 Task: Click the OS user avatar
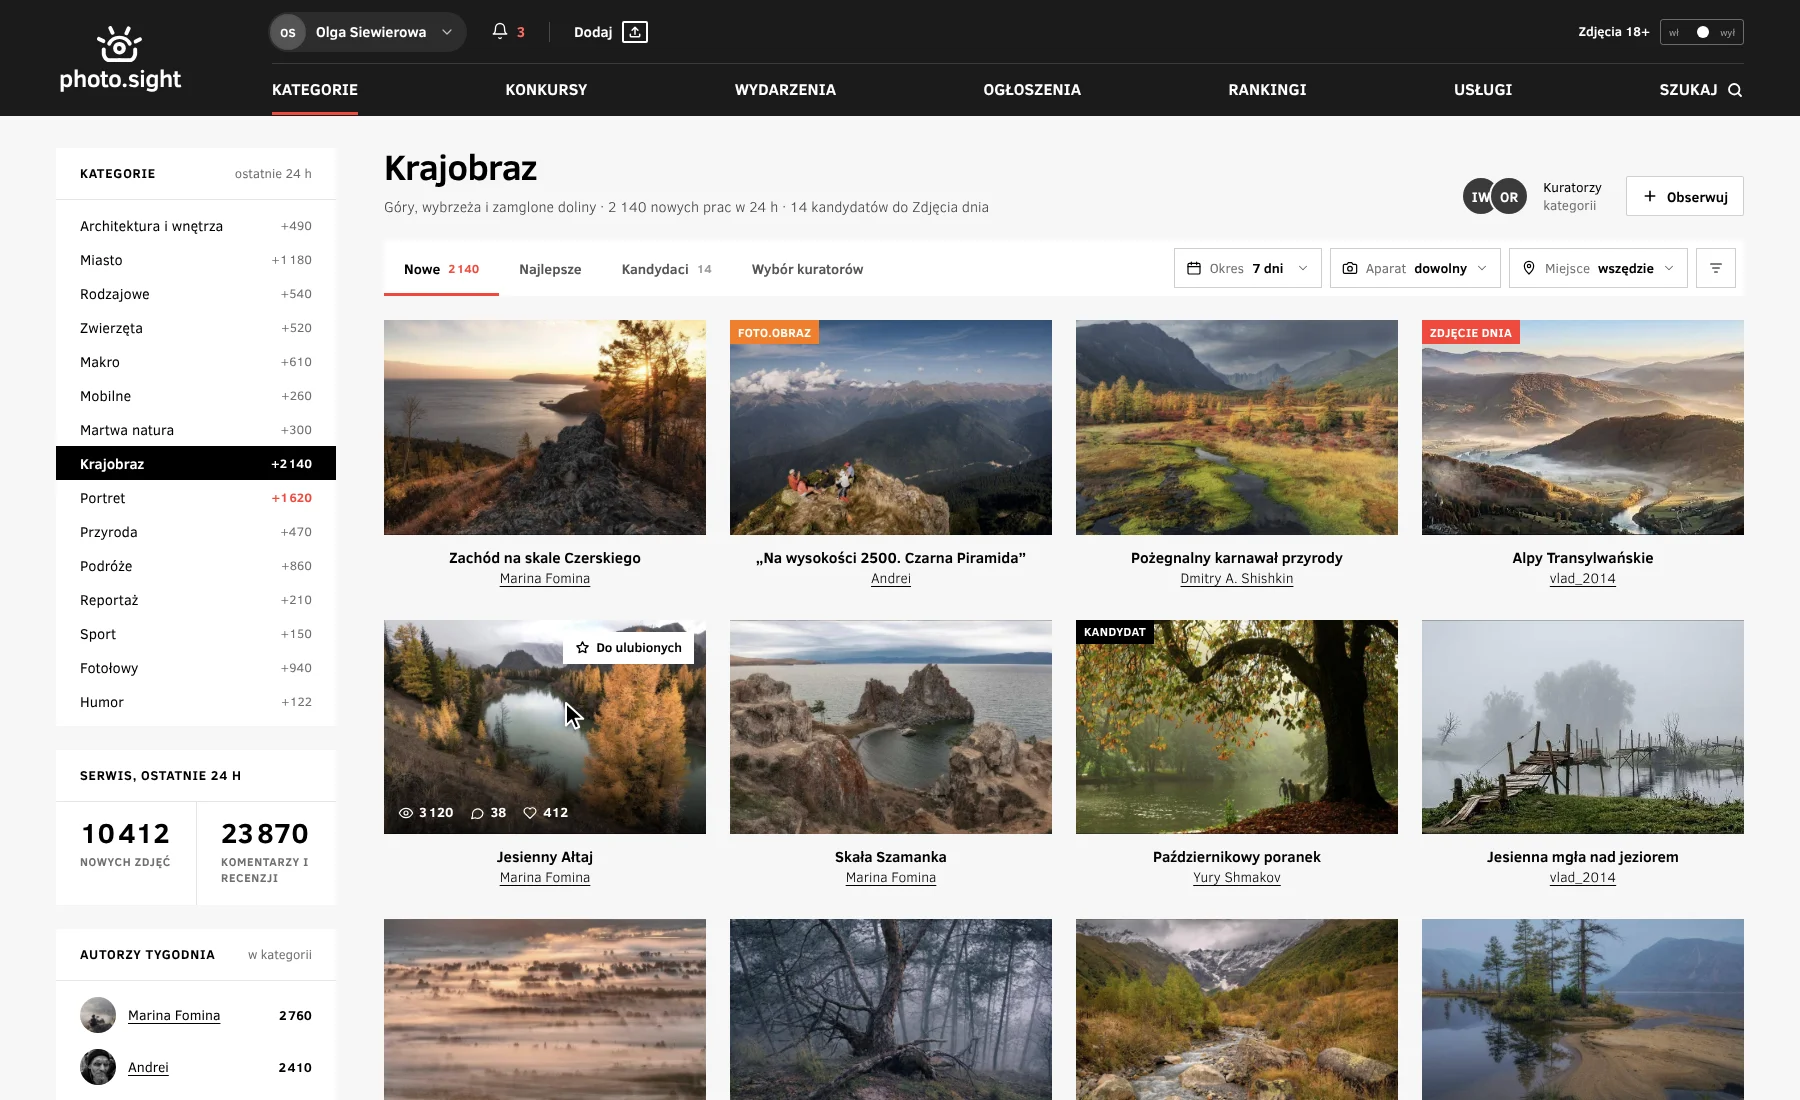point(288,32)
